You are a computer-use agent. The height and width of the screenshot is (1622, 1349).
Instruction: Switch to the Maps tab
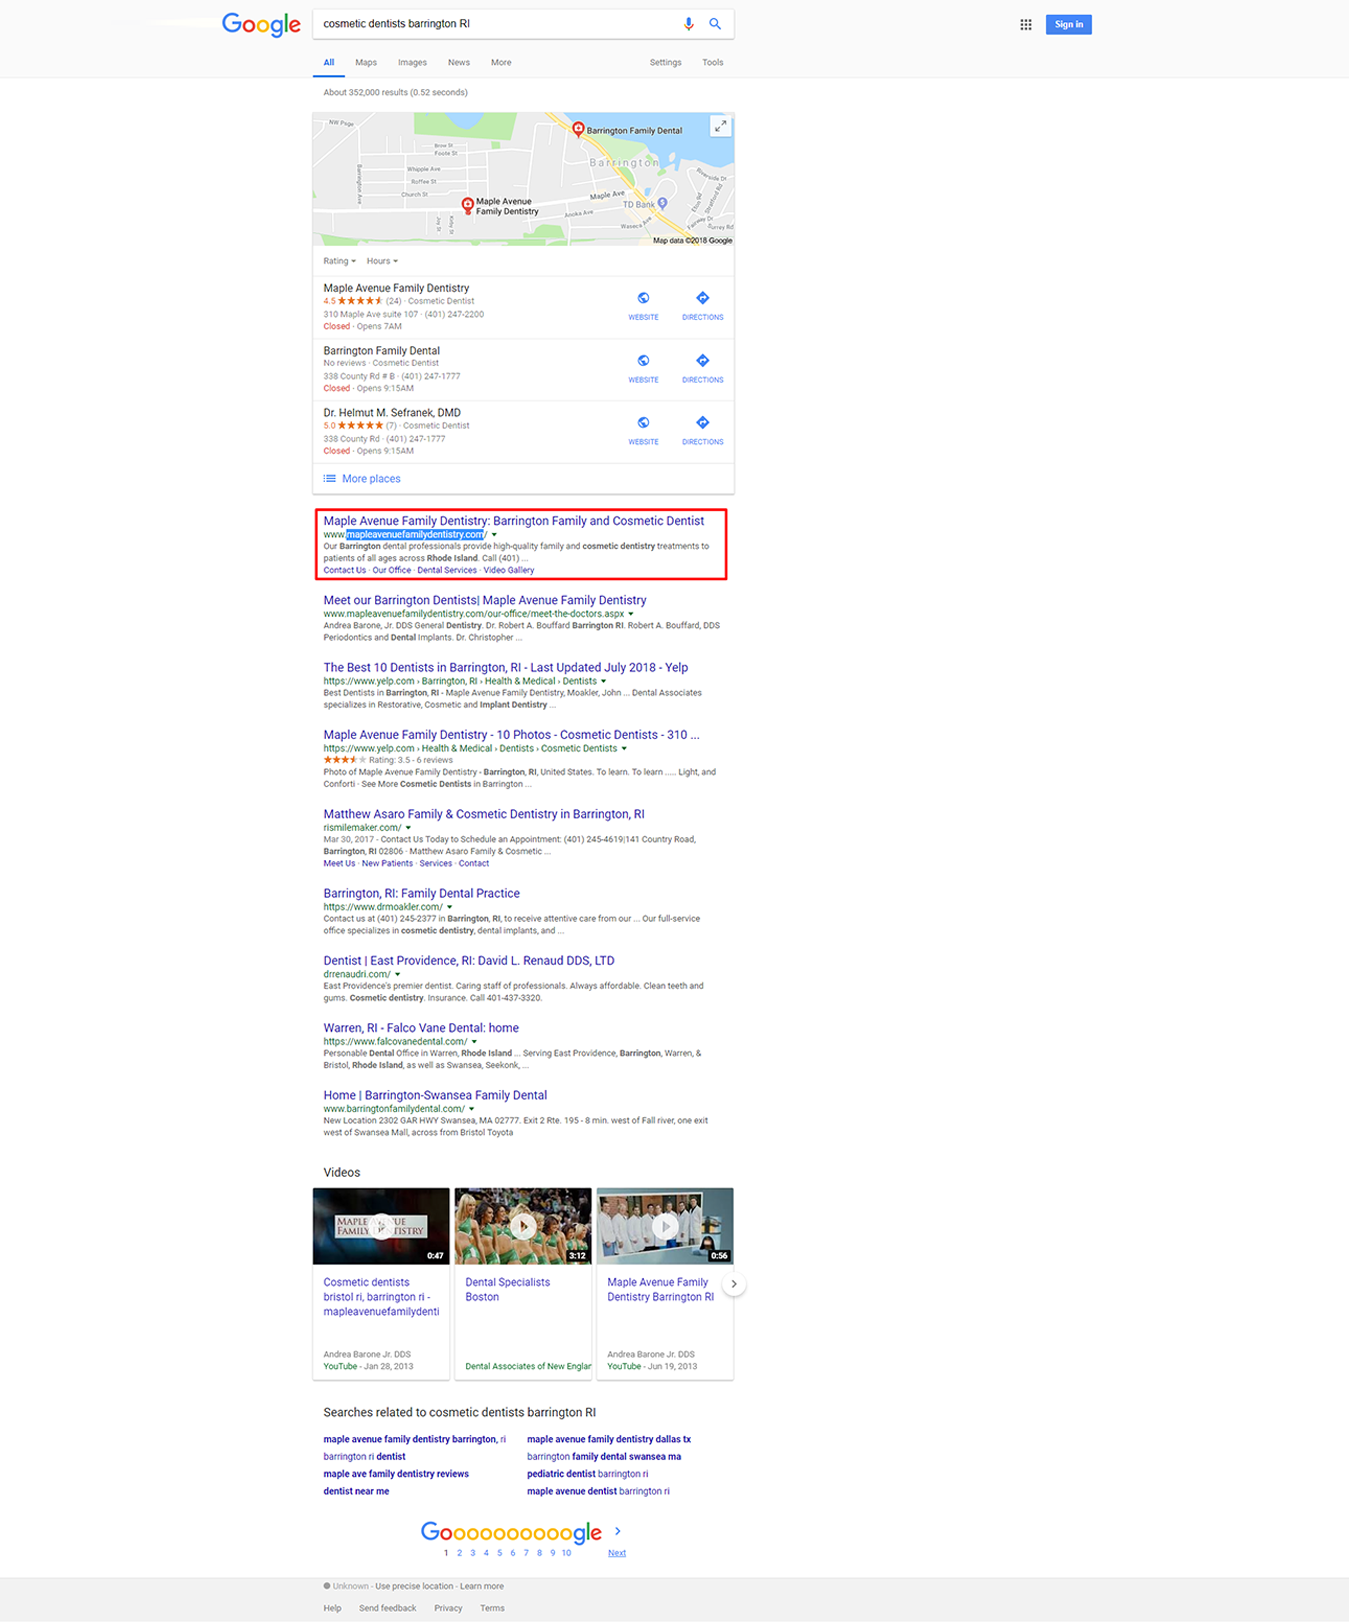(366, 63)
